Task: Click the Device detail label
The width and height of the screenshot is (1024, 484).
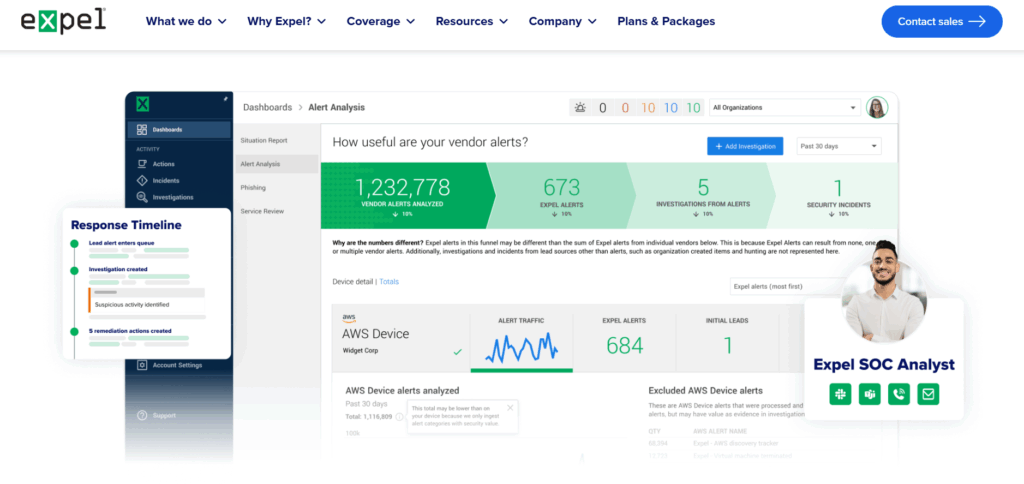Action: [x=353, y=282]
